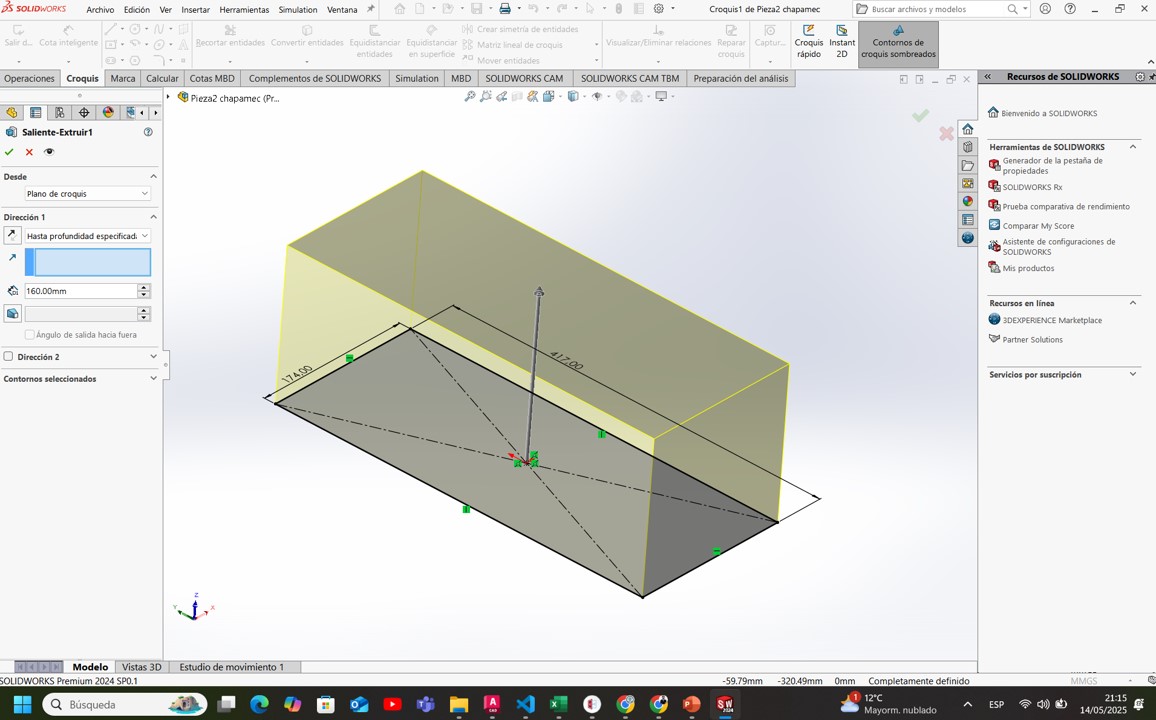The image size is (1156, 720).
Task: Open Estudio de movimiento 1 tab
Action: coord(231,667)
